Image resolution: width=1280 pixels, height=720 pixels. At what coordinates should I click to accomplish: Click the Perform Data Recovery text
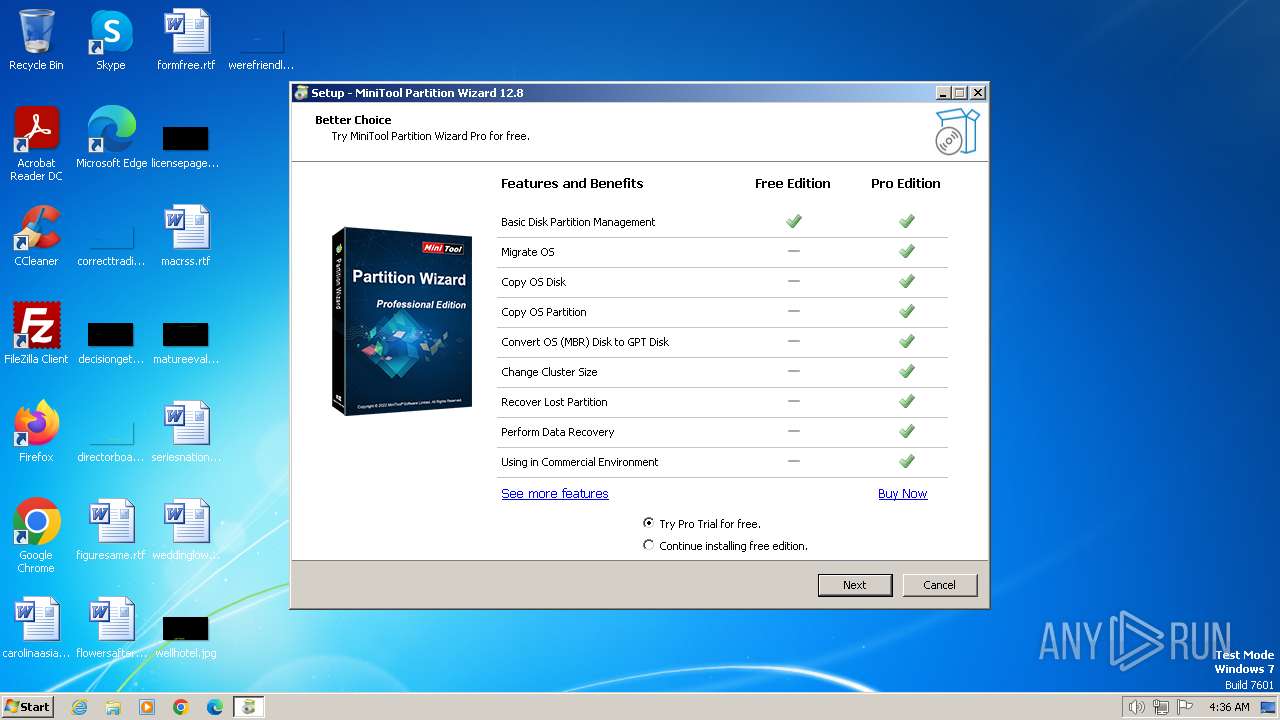558,432
